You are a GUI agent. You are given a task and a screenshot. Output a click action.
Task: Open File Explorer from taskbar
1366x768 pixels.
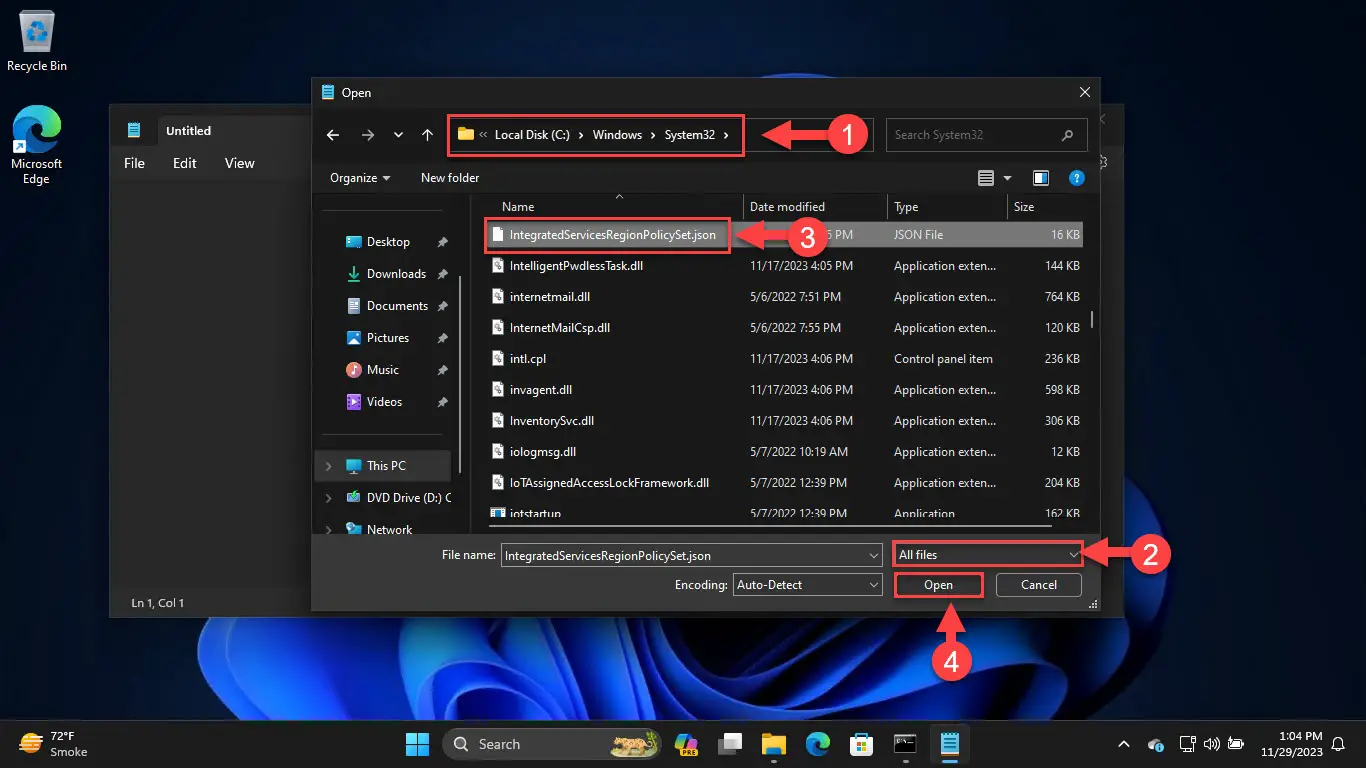pos(774,744)
